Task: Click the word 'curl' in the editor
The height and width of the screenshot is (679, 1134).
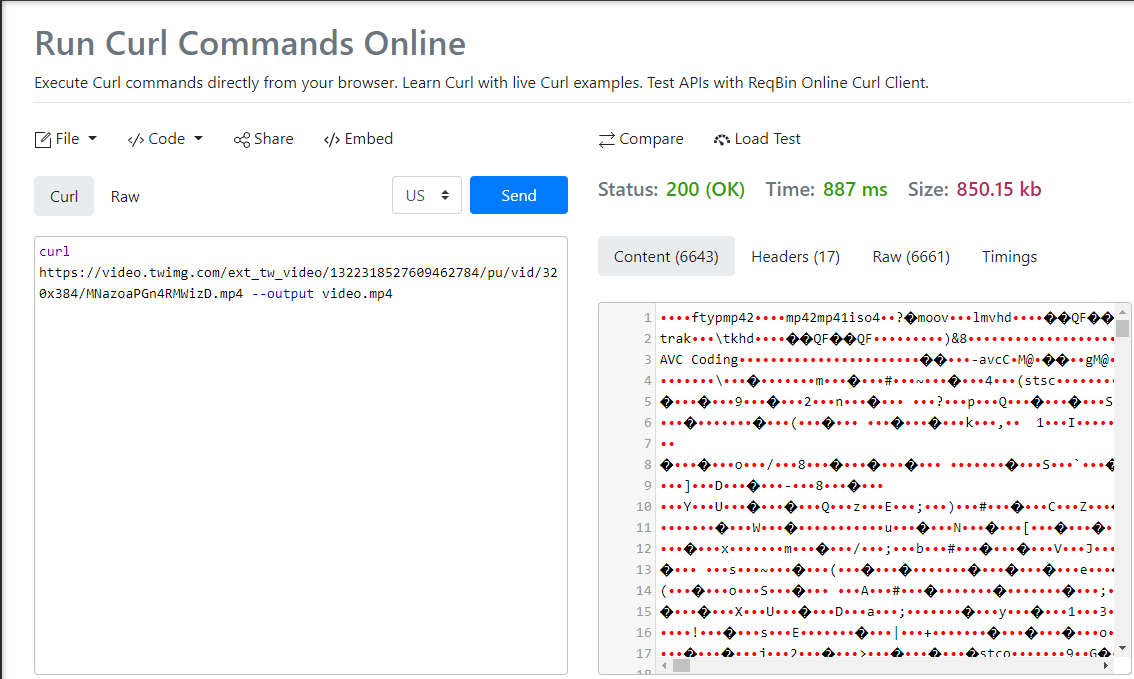Action: (x=54, y=252)
